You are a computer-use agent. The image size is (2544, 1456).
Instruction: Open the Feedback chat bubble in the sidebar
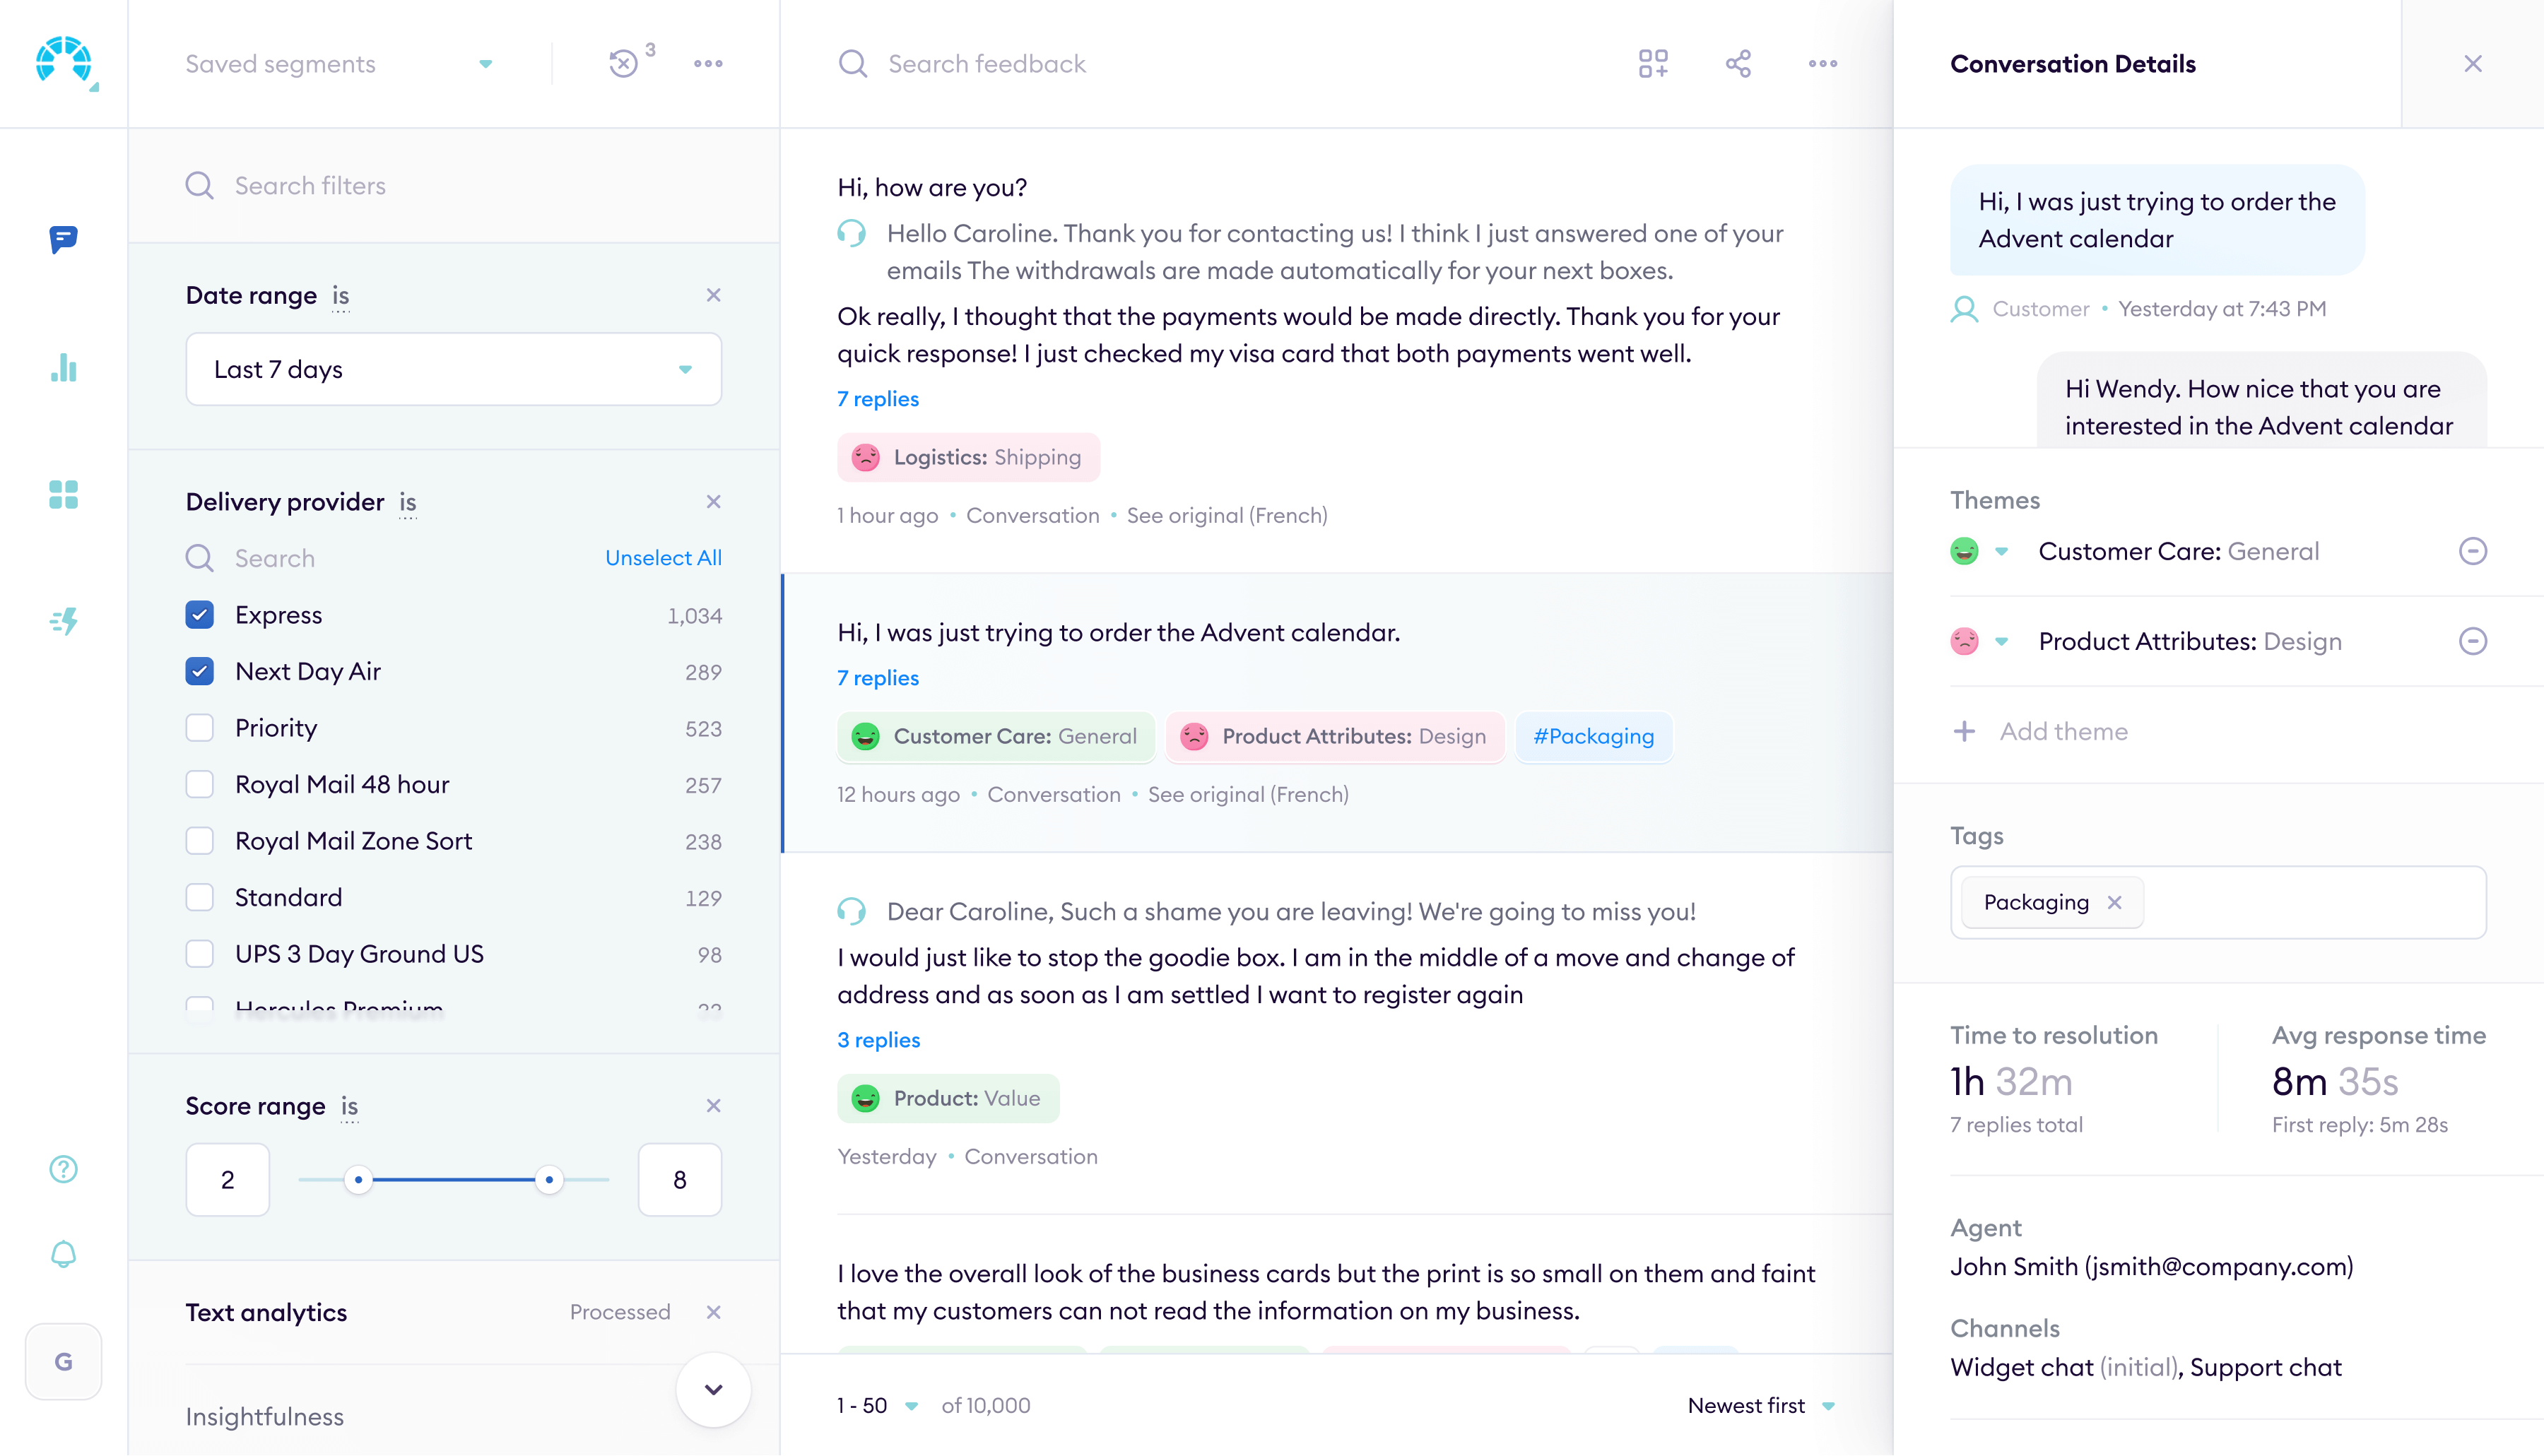pos(63,240)
